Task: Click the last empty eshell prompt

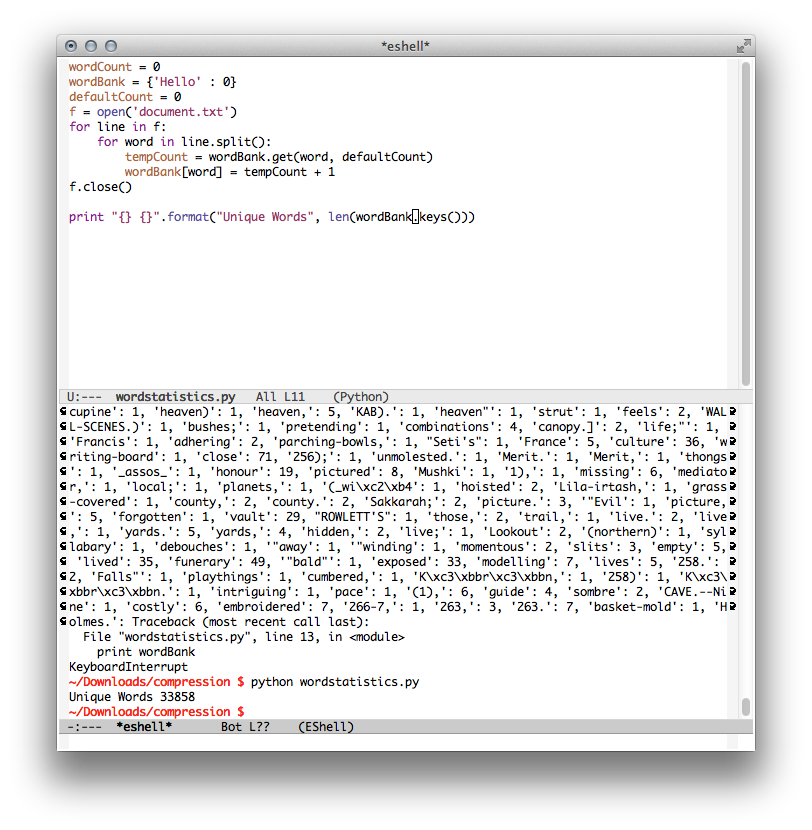Action: 156,712
